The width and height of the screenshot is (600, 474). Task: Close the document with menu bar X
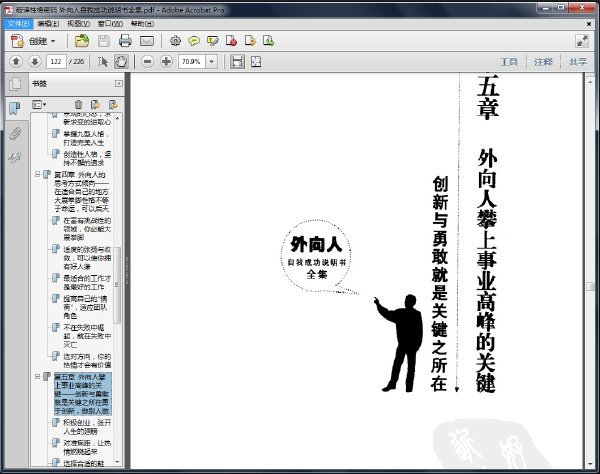(589, 24)
